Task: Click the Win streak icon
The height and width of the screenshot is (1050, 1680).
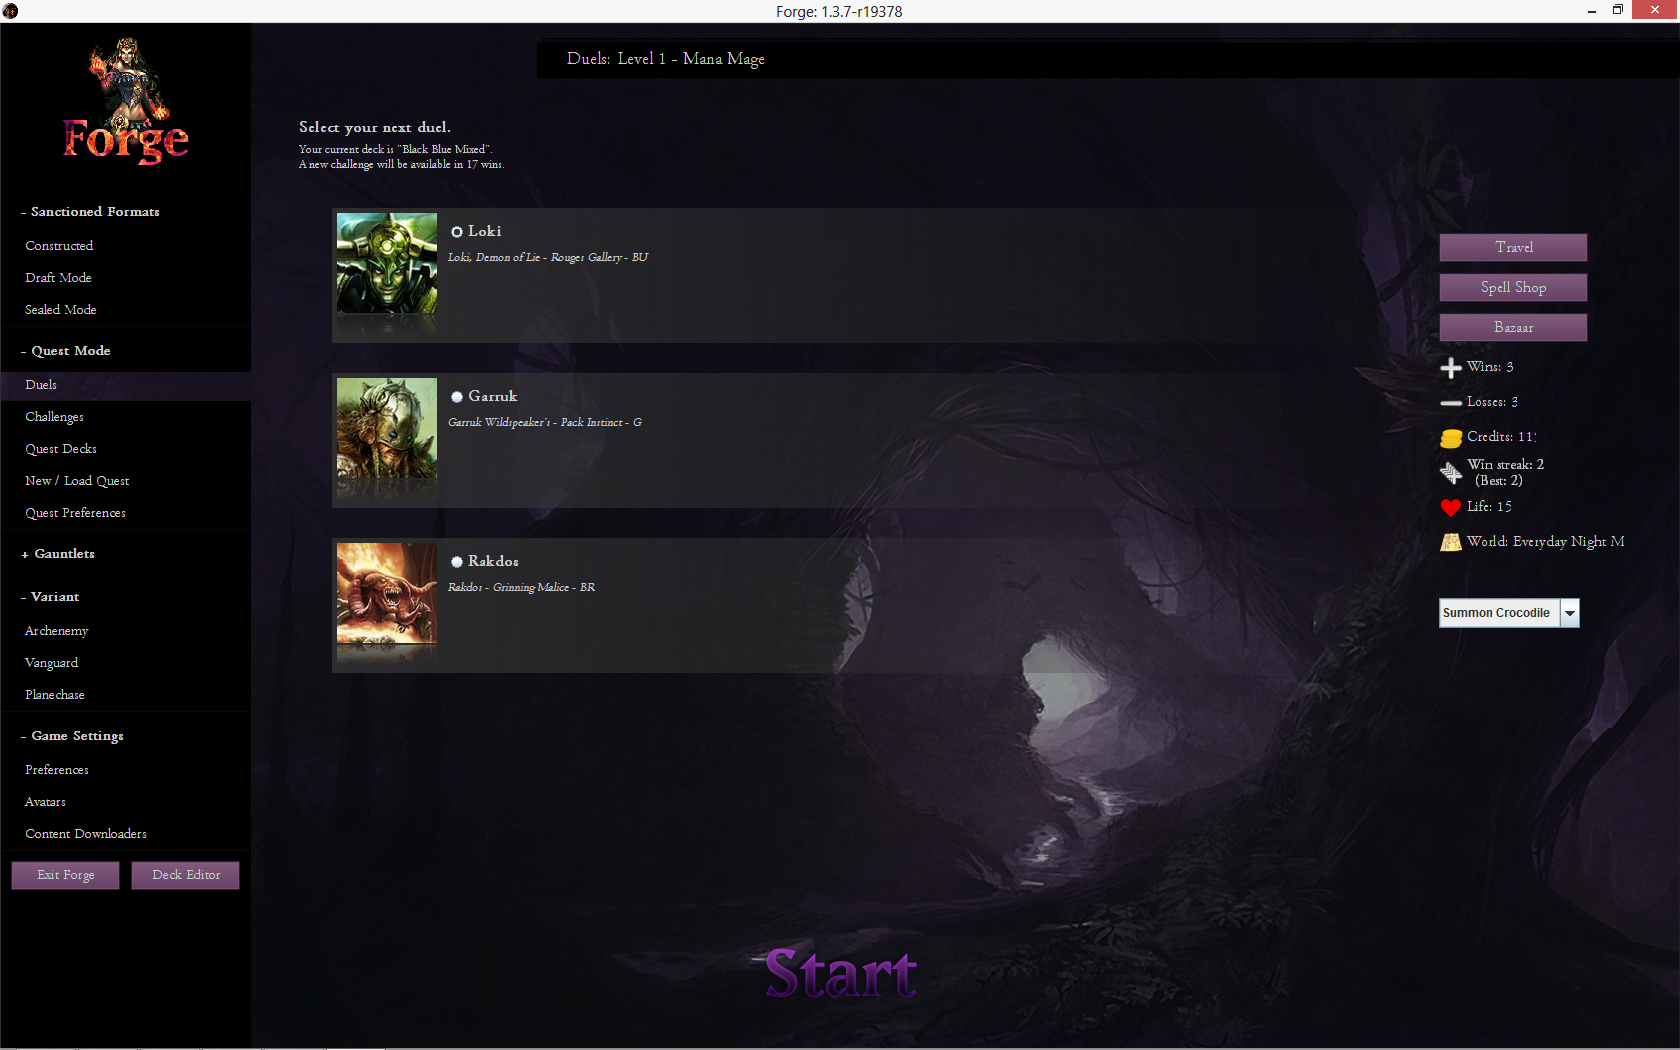Action: (x=1451, y=472)
